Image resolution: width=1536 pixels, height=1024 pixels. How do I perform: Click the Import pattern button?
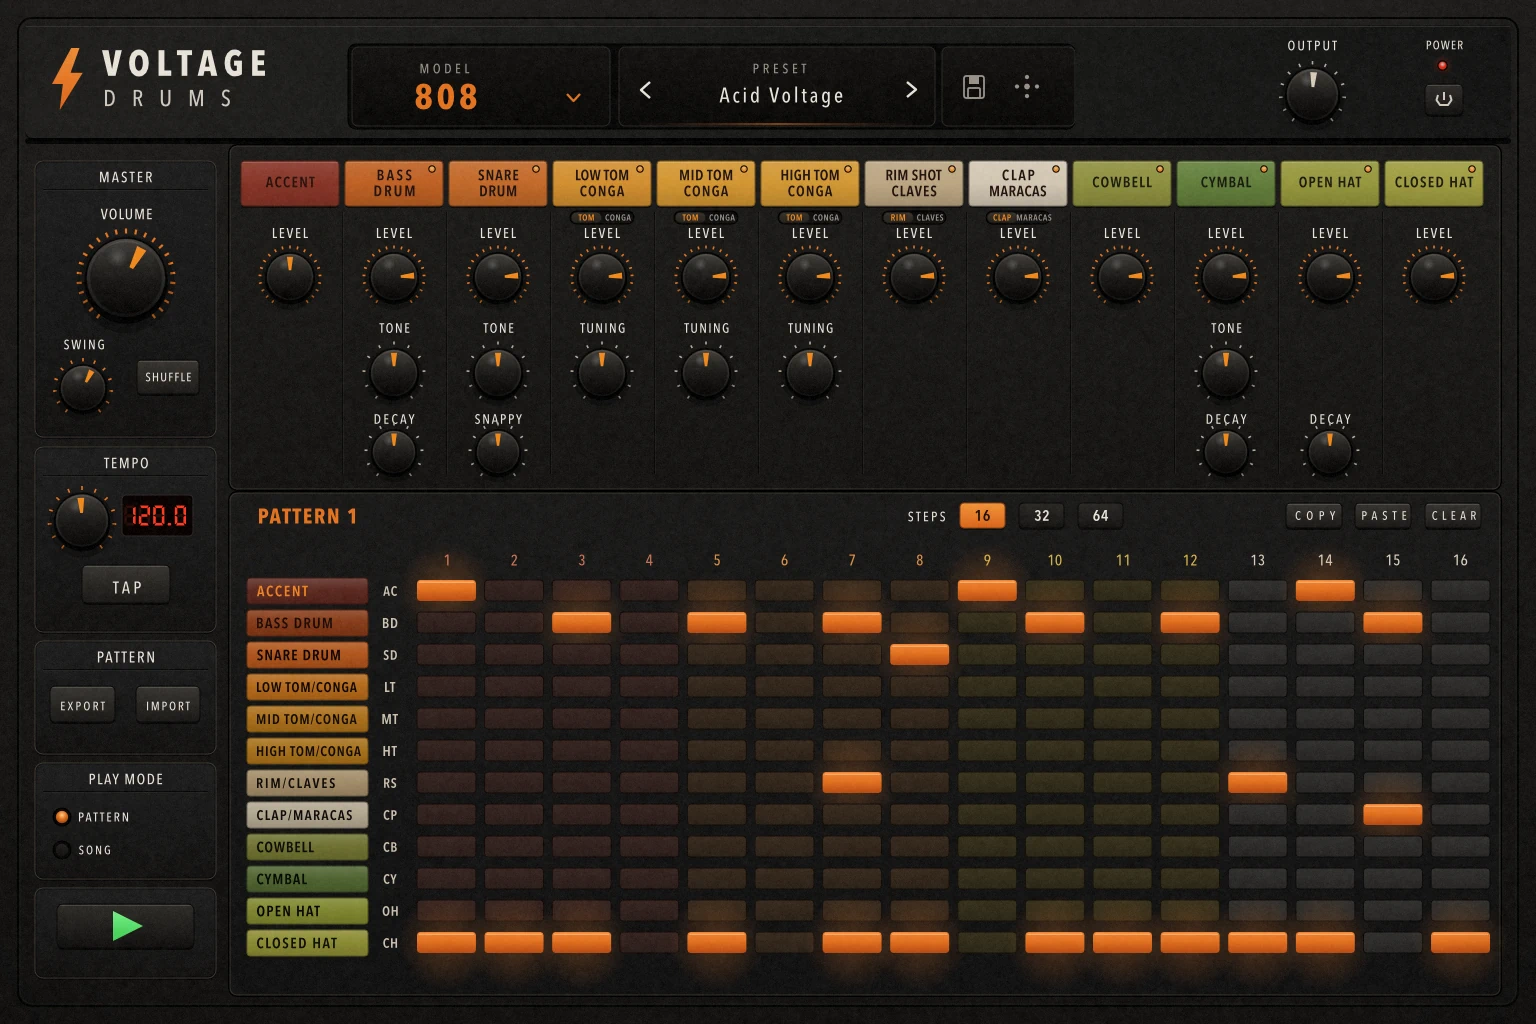click(168, 705)
